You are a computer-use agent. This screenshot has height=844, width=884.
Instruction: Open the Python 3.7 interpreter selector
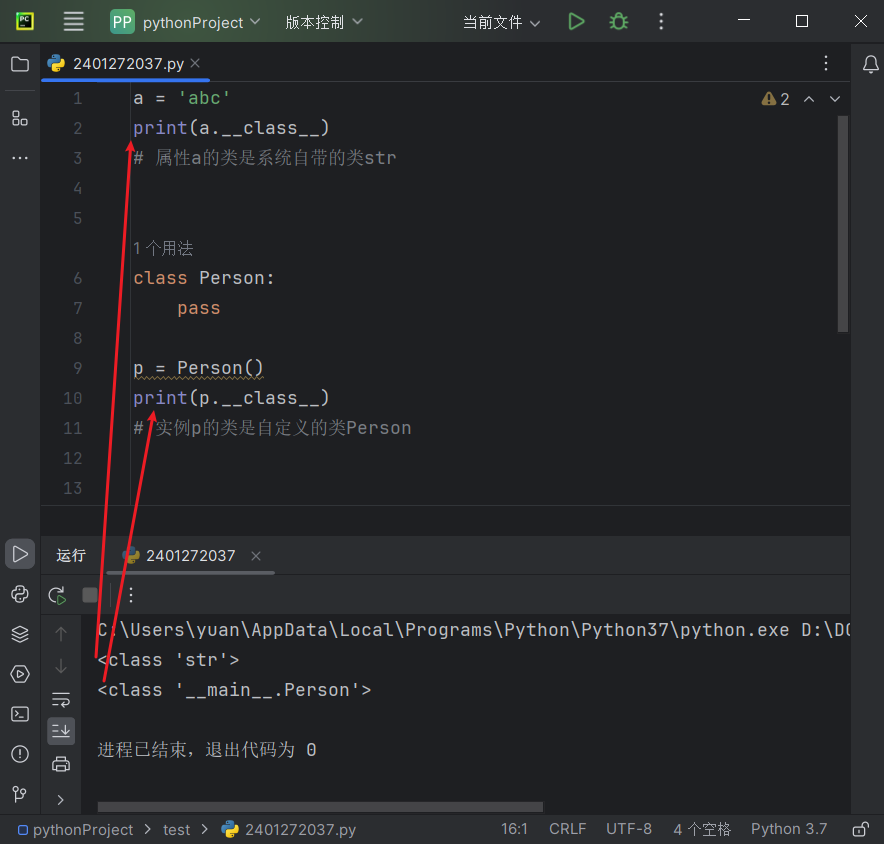[789, 829]
